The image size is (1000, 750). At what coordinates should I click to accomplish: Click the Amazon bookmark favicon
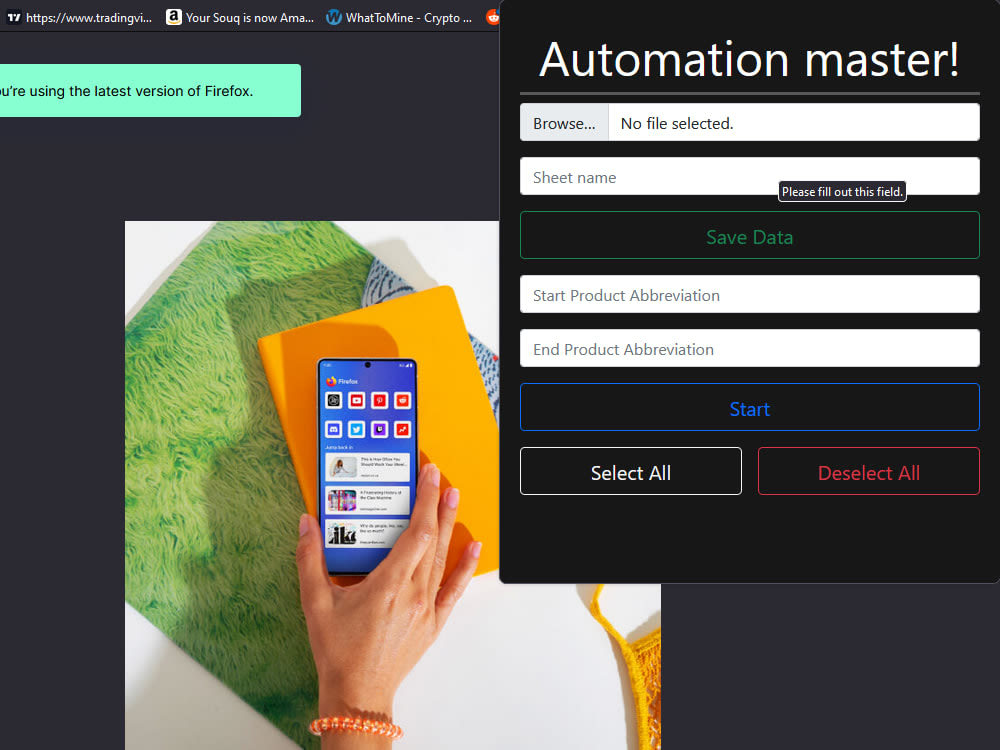(173, 17)
